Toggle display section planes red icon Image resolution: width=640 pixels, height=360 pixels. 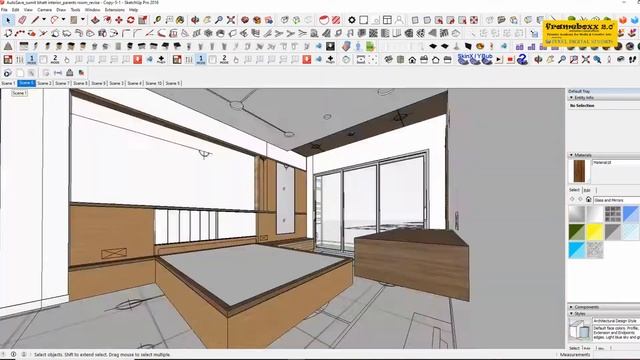(x=324, y=20)
